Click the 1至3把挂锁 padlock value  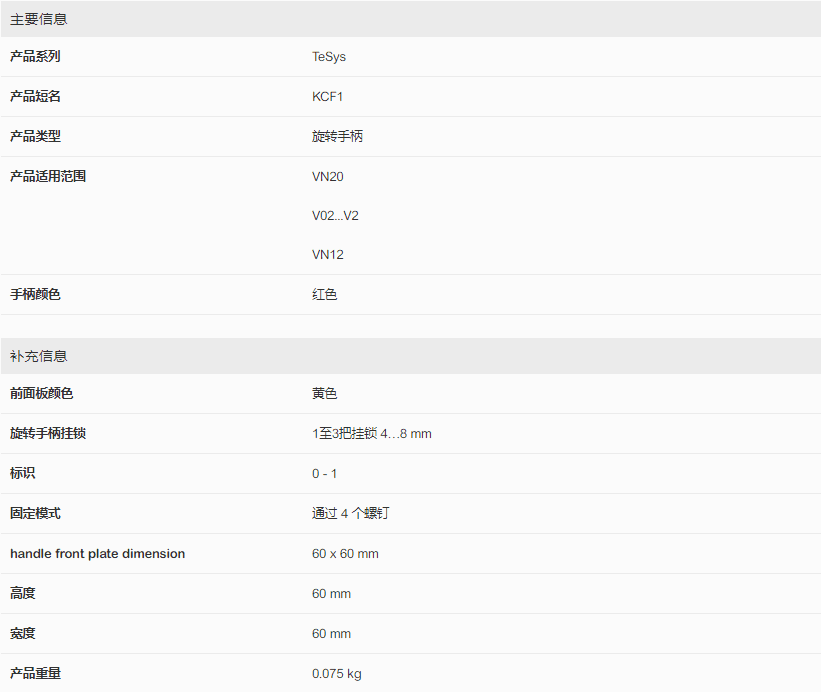pos(372,433)
